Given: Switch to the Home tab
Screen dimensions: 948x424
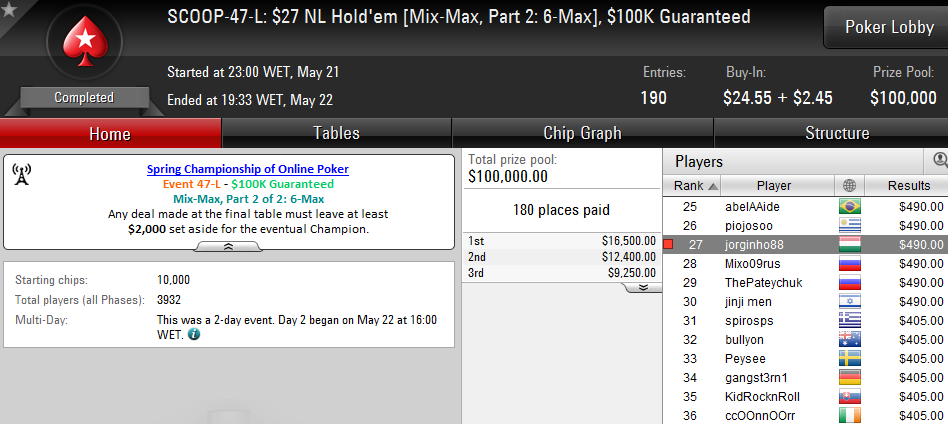Looking at the screenshot, I should [110, 133].
